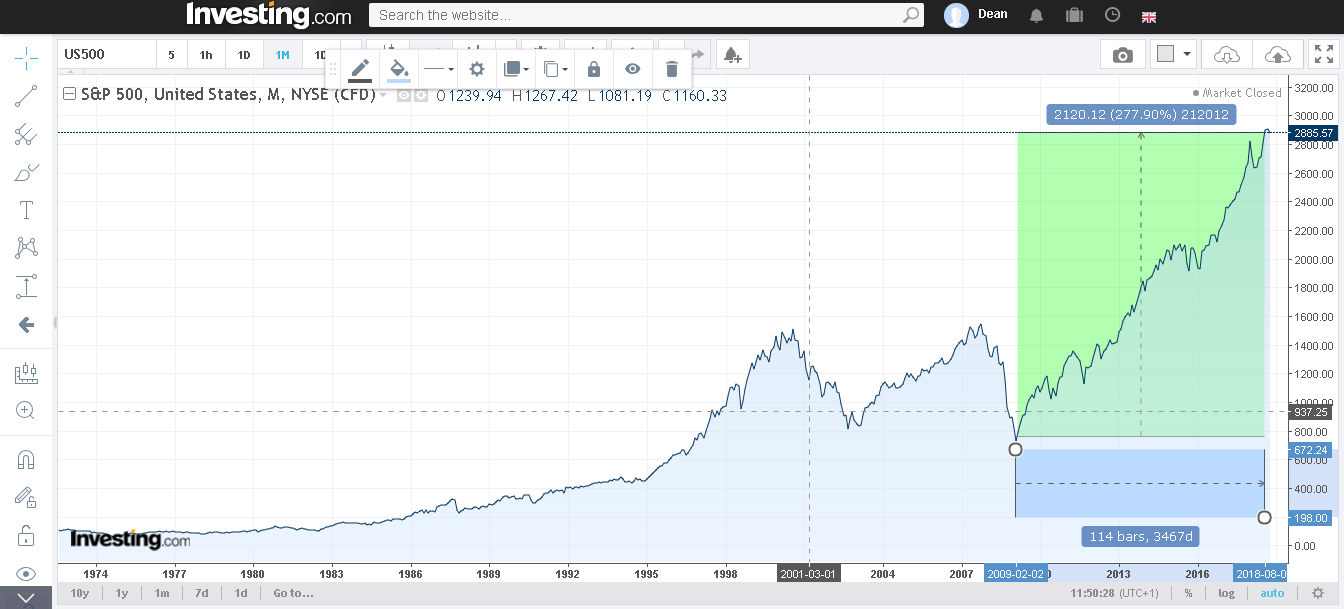Pick the XABCD pattern tool
The width and height of the screenshot is (1344, 609).
click(x=26, y=248)
